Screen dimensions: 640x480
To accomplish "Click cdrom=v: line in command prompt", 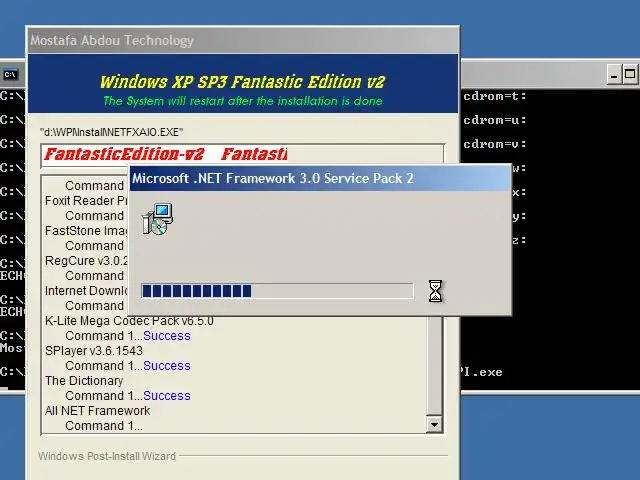I will 495,144.
